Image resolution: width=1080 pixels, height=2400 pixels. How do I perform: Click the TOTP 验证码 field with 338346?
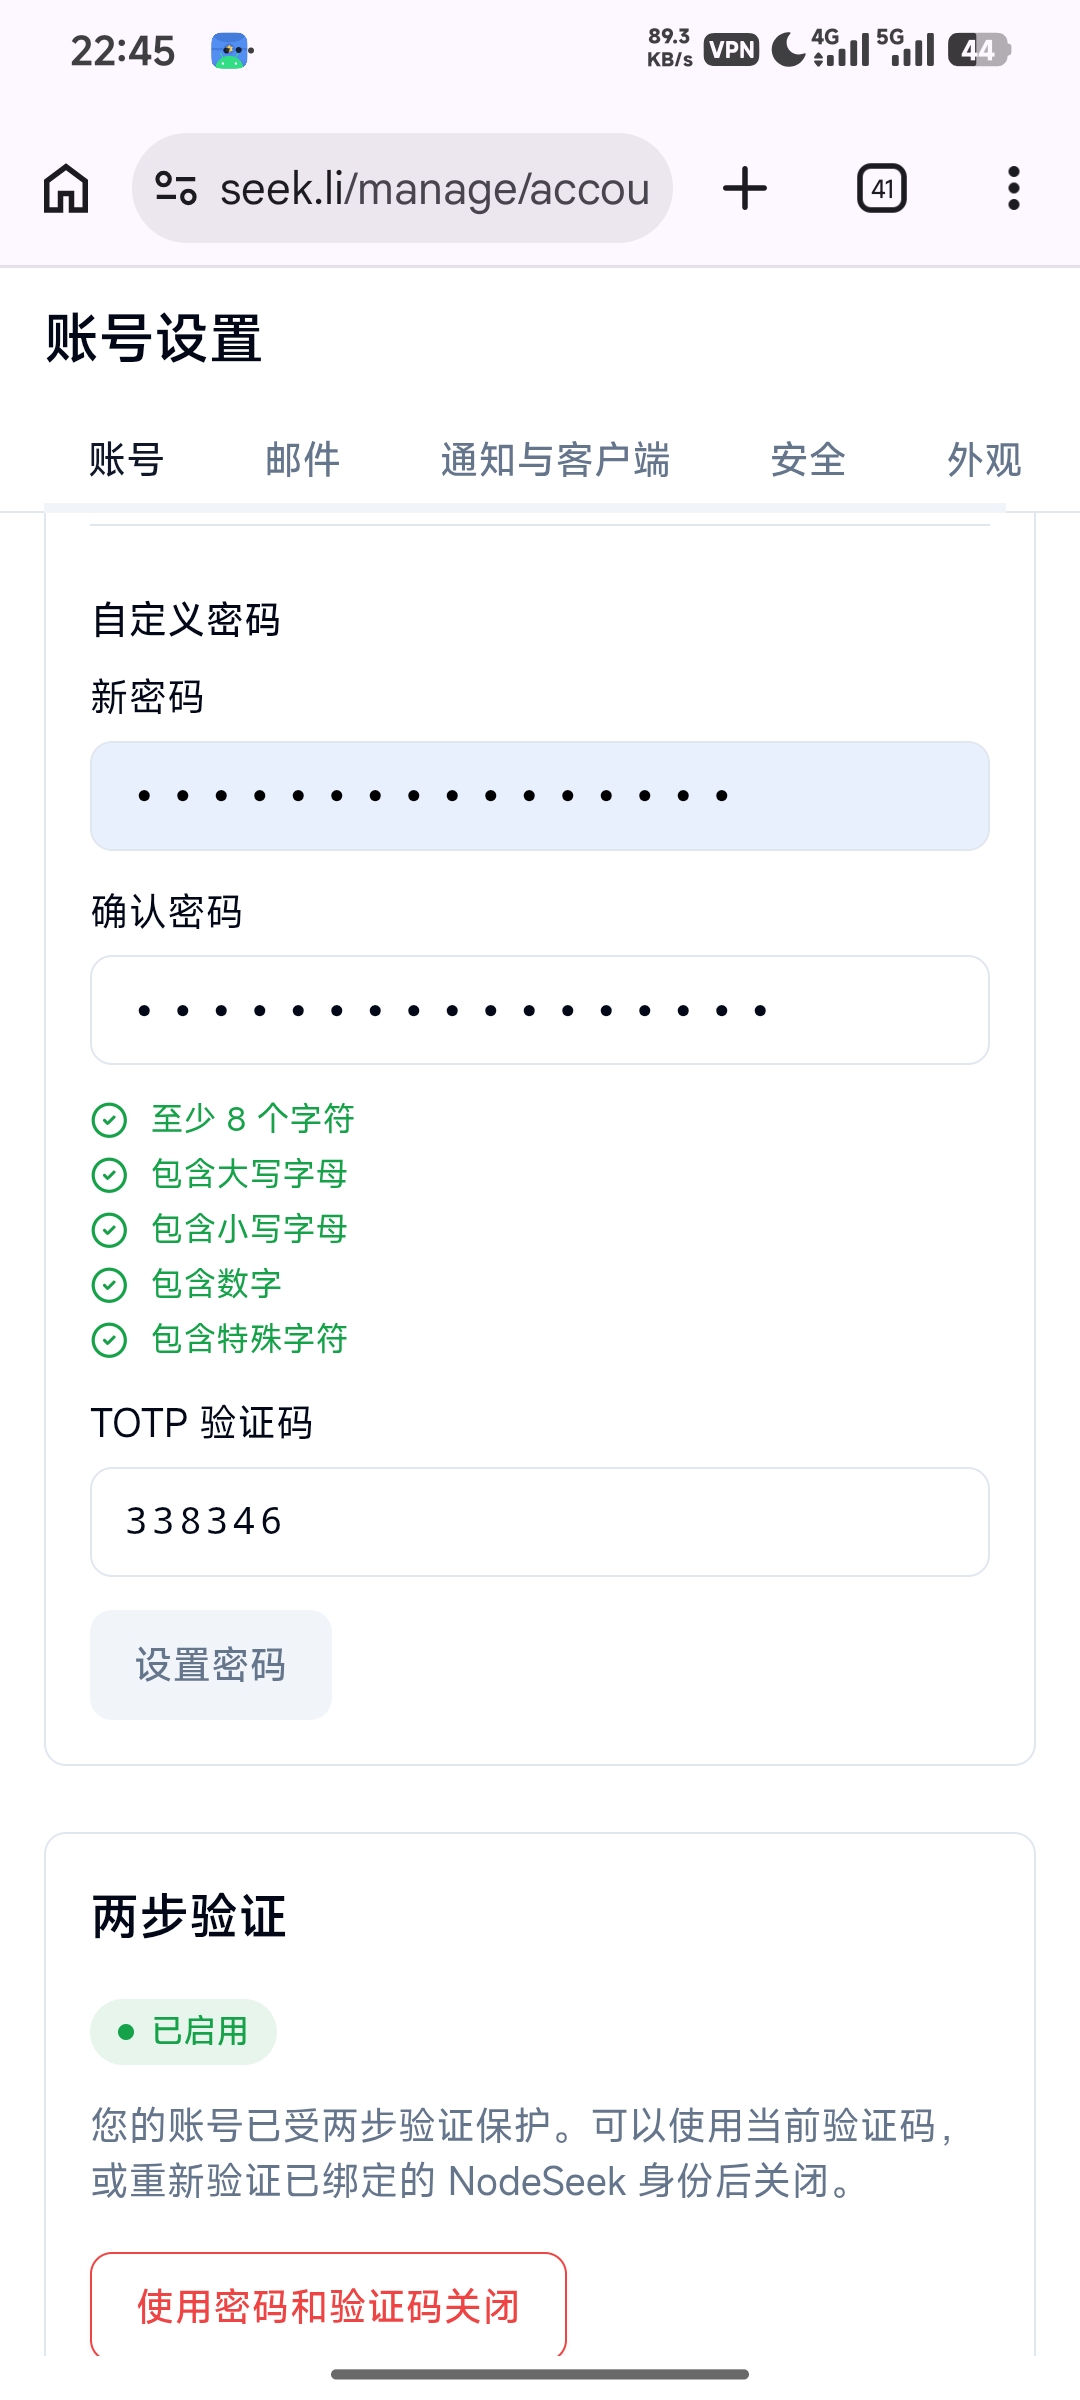click(x=540, y=1522)
